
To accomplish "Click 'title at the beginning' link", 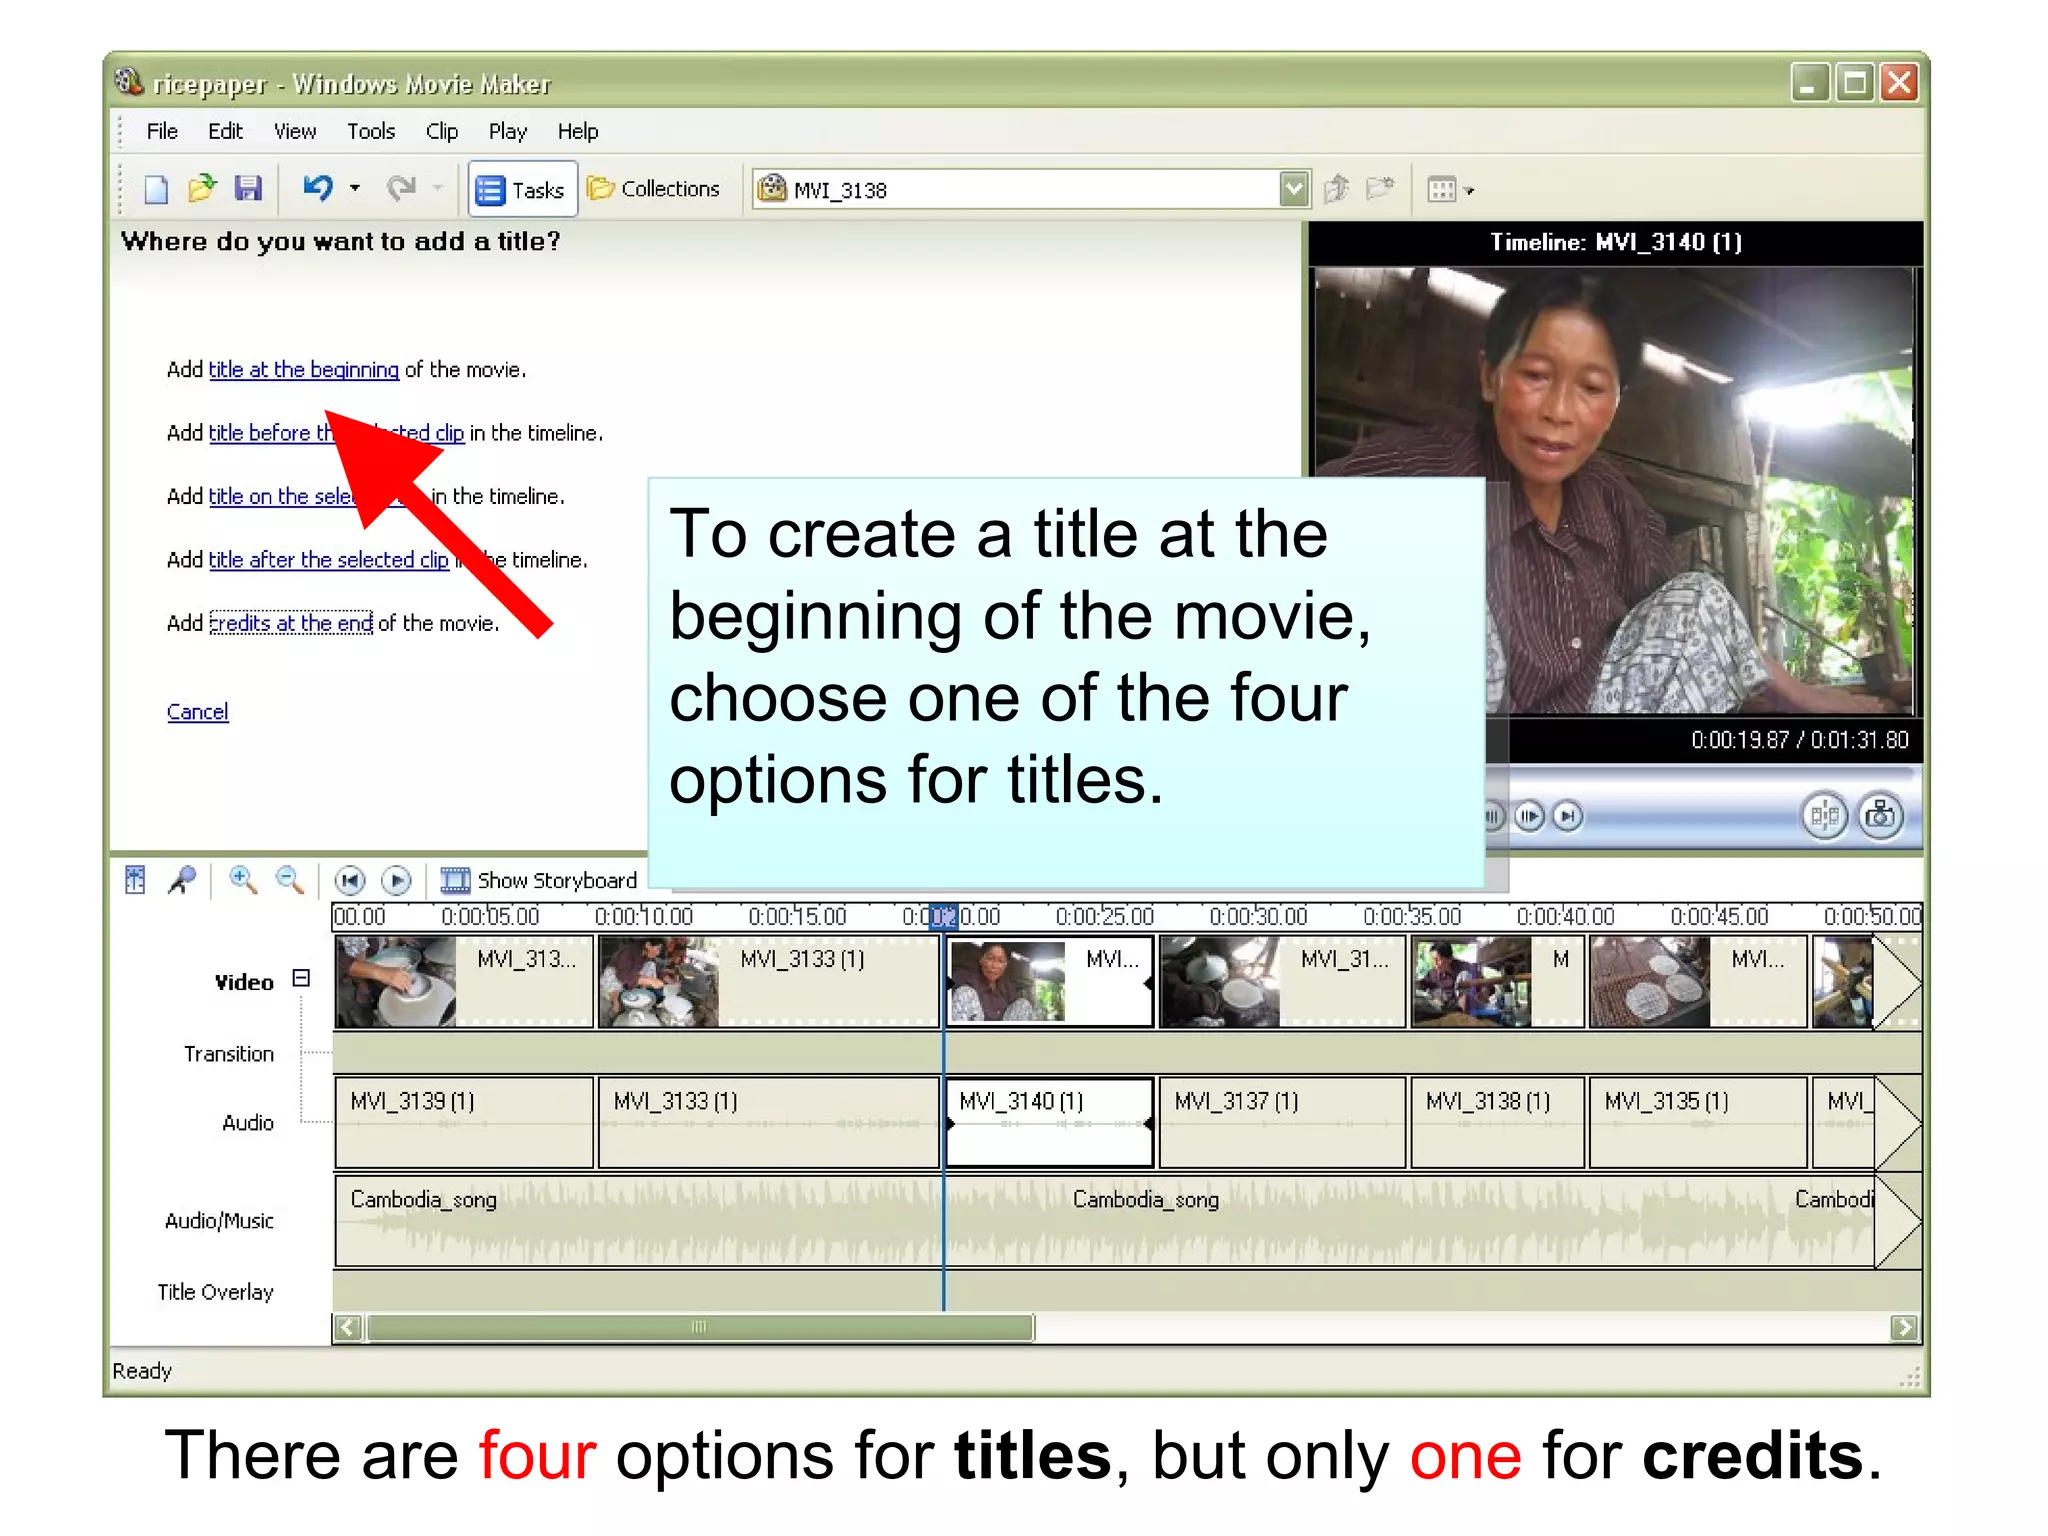I will pyautogui.click(x=304, y=370).
